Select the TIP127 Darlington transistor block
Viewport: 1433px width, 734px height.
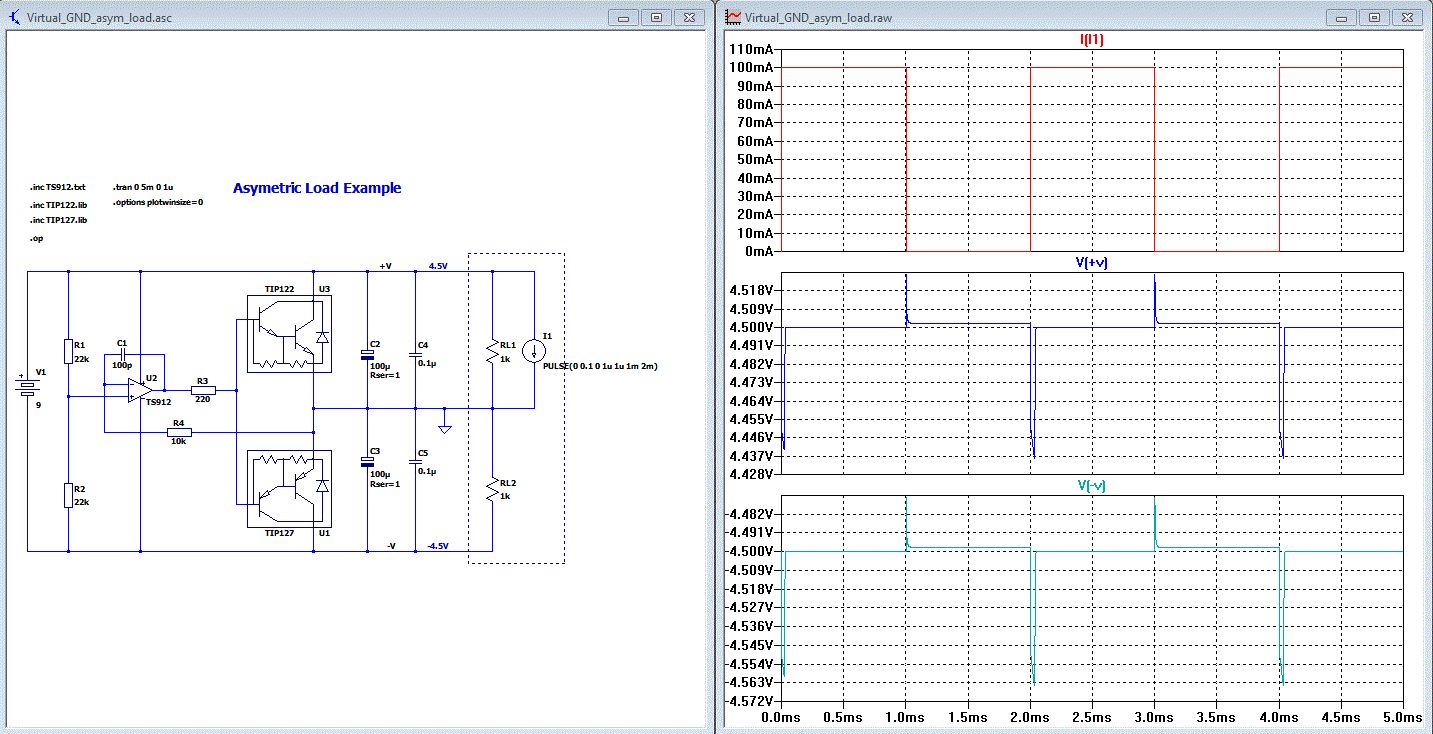click(289, 488)
